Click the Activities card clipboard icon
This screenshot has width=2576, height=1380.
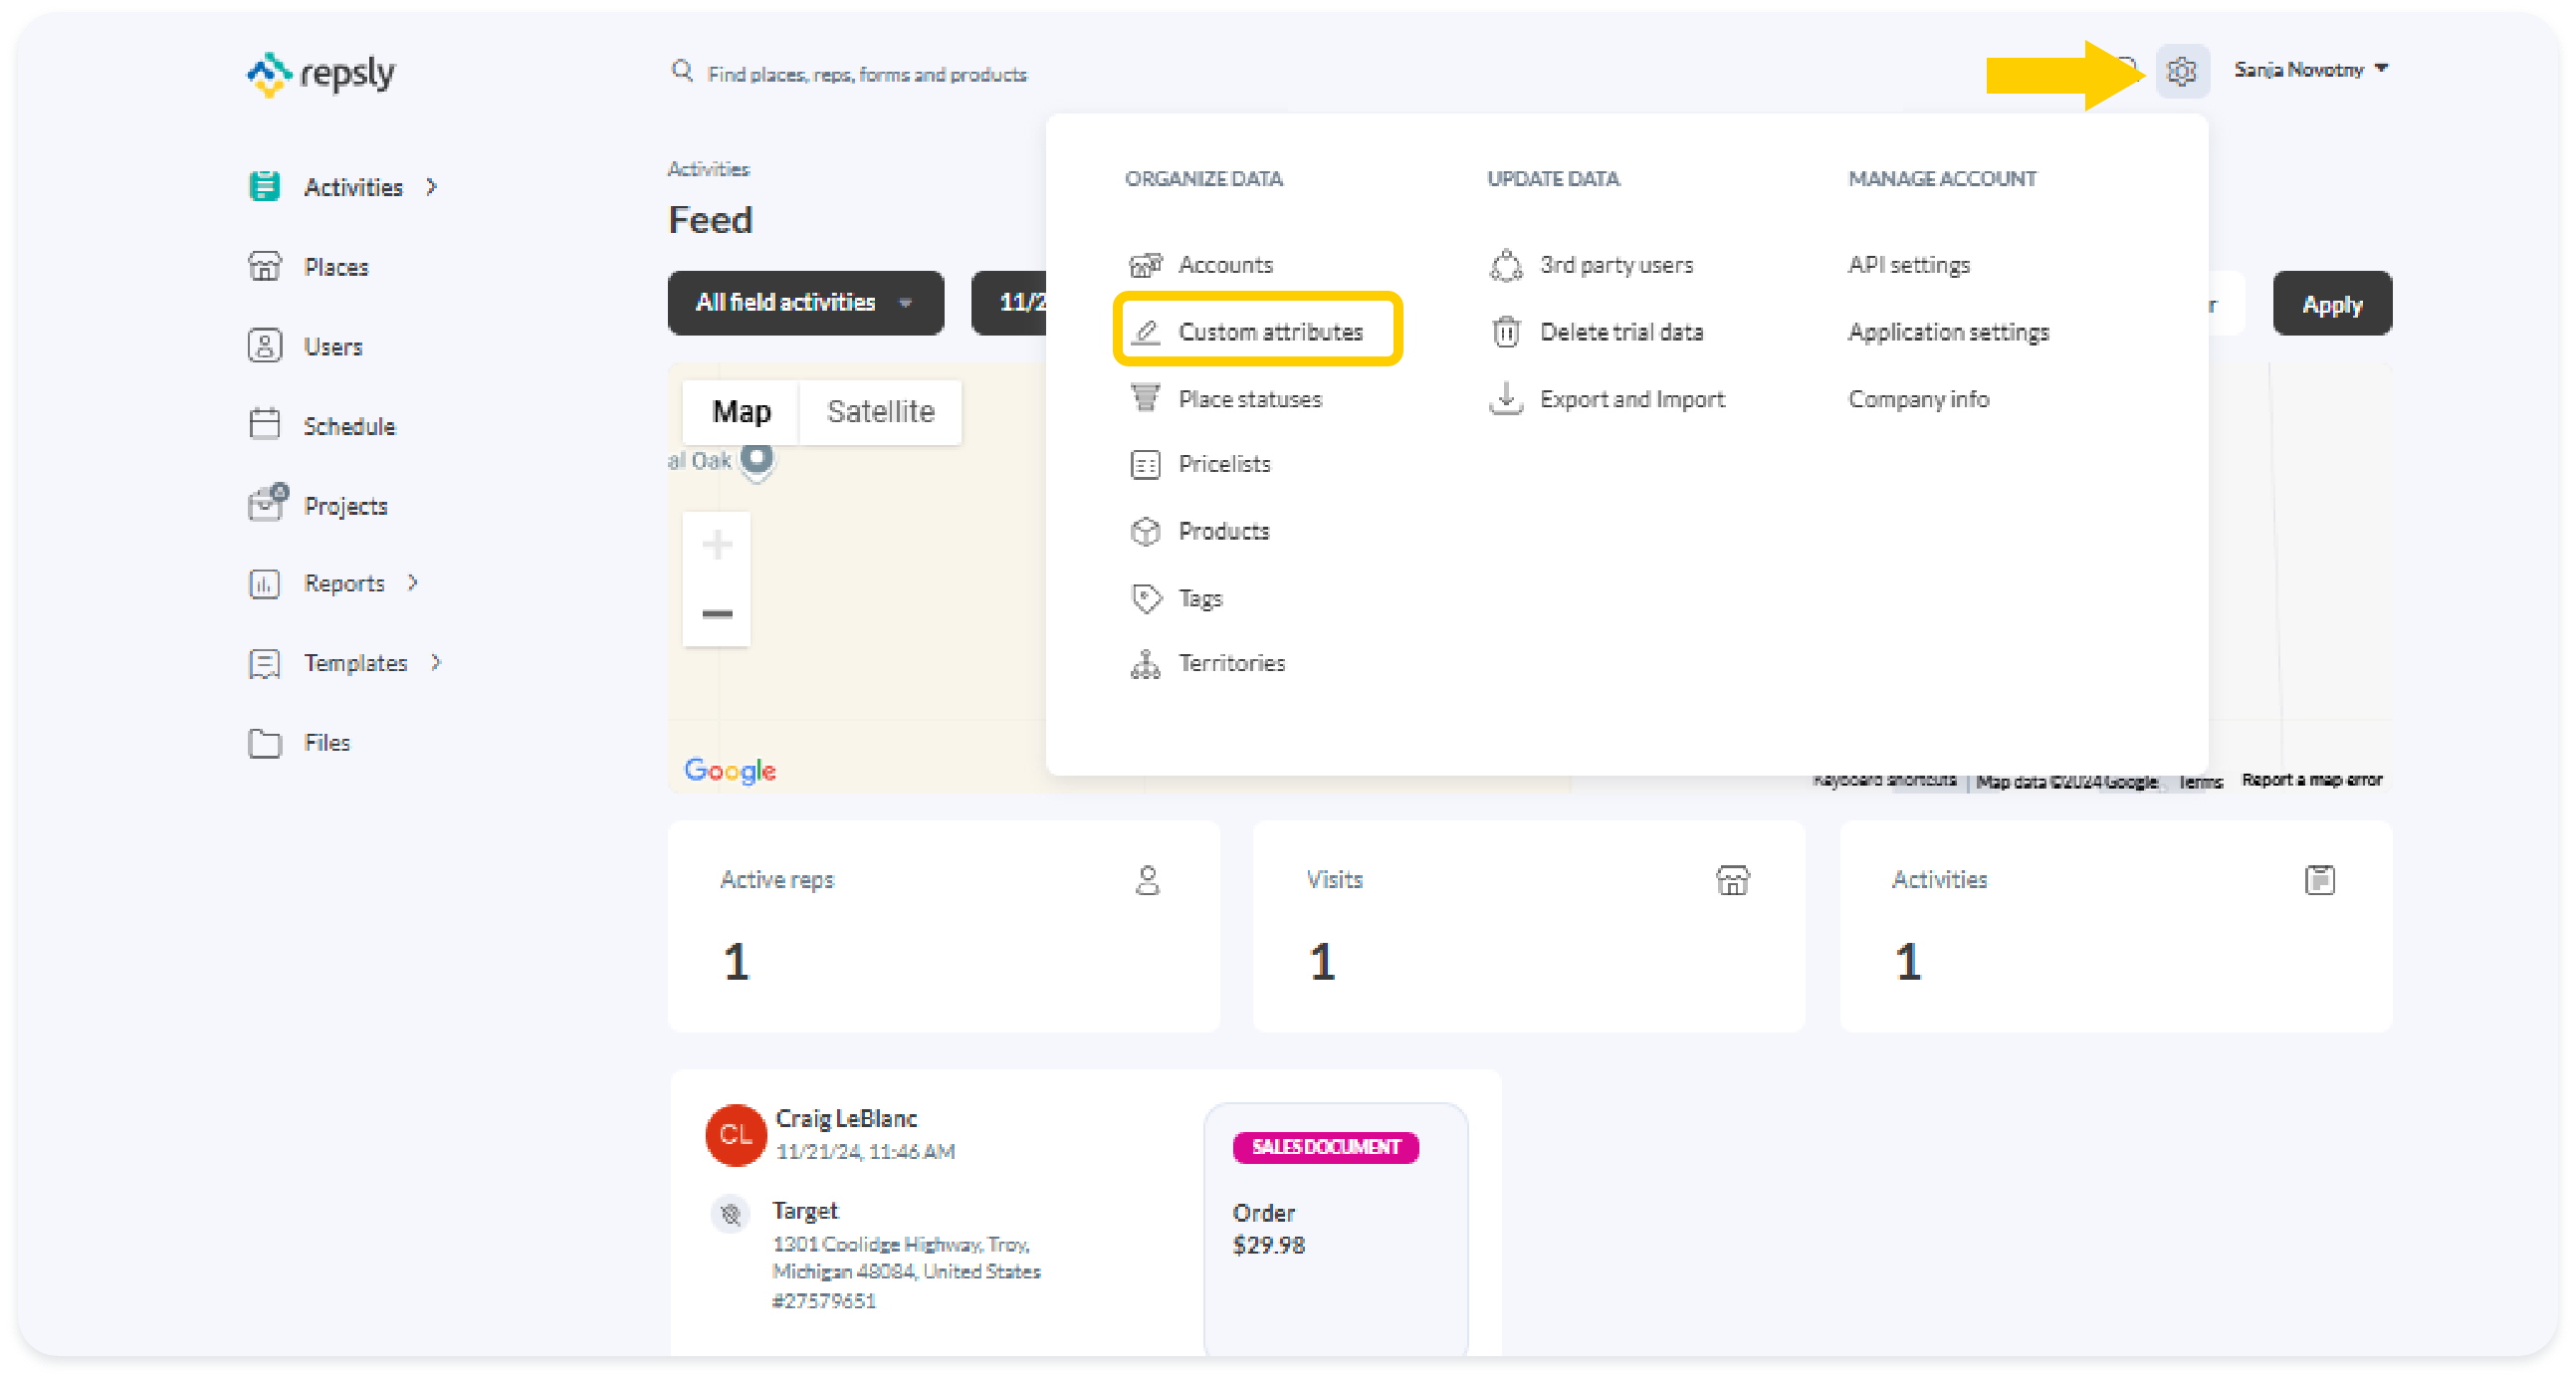coord(2319,880)
